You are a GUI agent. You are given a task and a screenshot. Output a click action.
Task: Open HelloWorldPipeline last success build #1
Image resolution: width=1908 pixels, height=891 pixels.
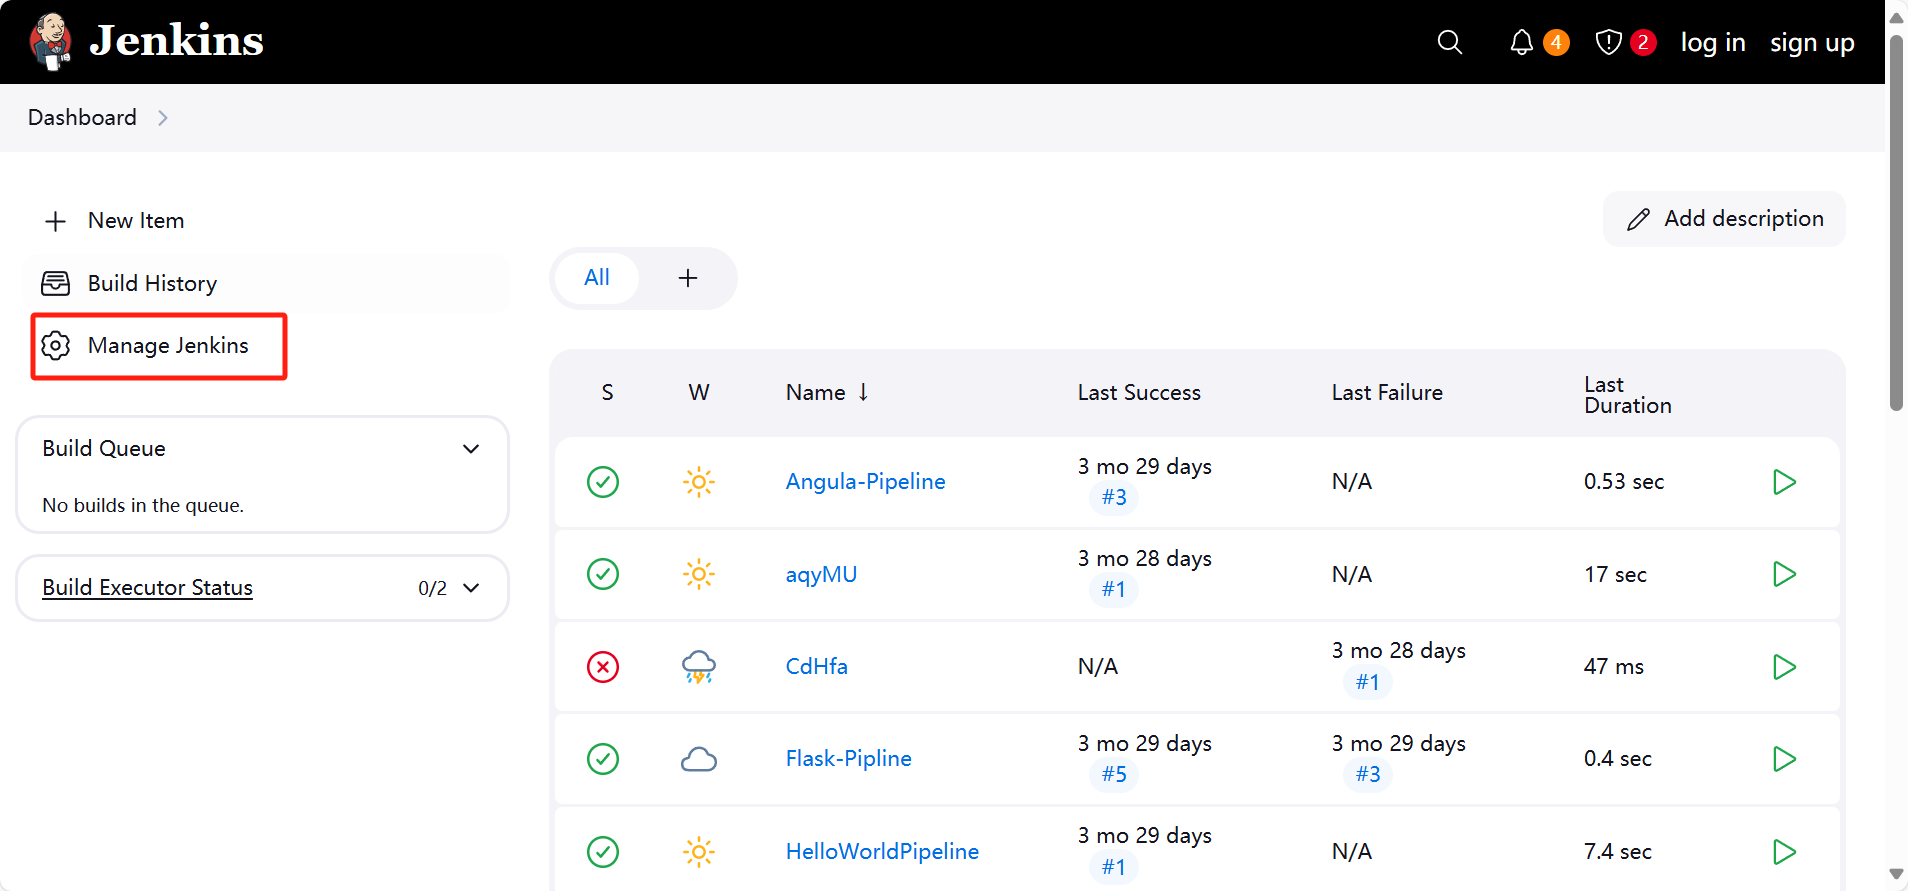1114,867
